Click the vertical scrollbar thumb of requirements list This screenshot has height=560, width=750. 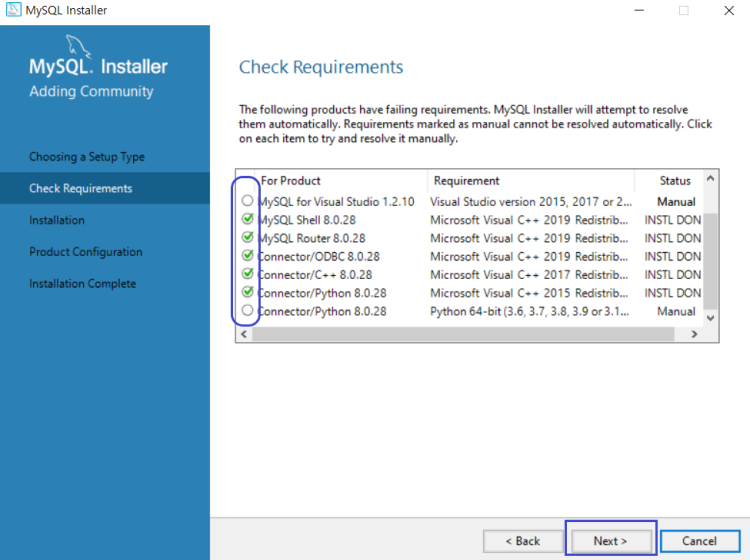point(710,261)
